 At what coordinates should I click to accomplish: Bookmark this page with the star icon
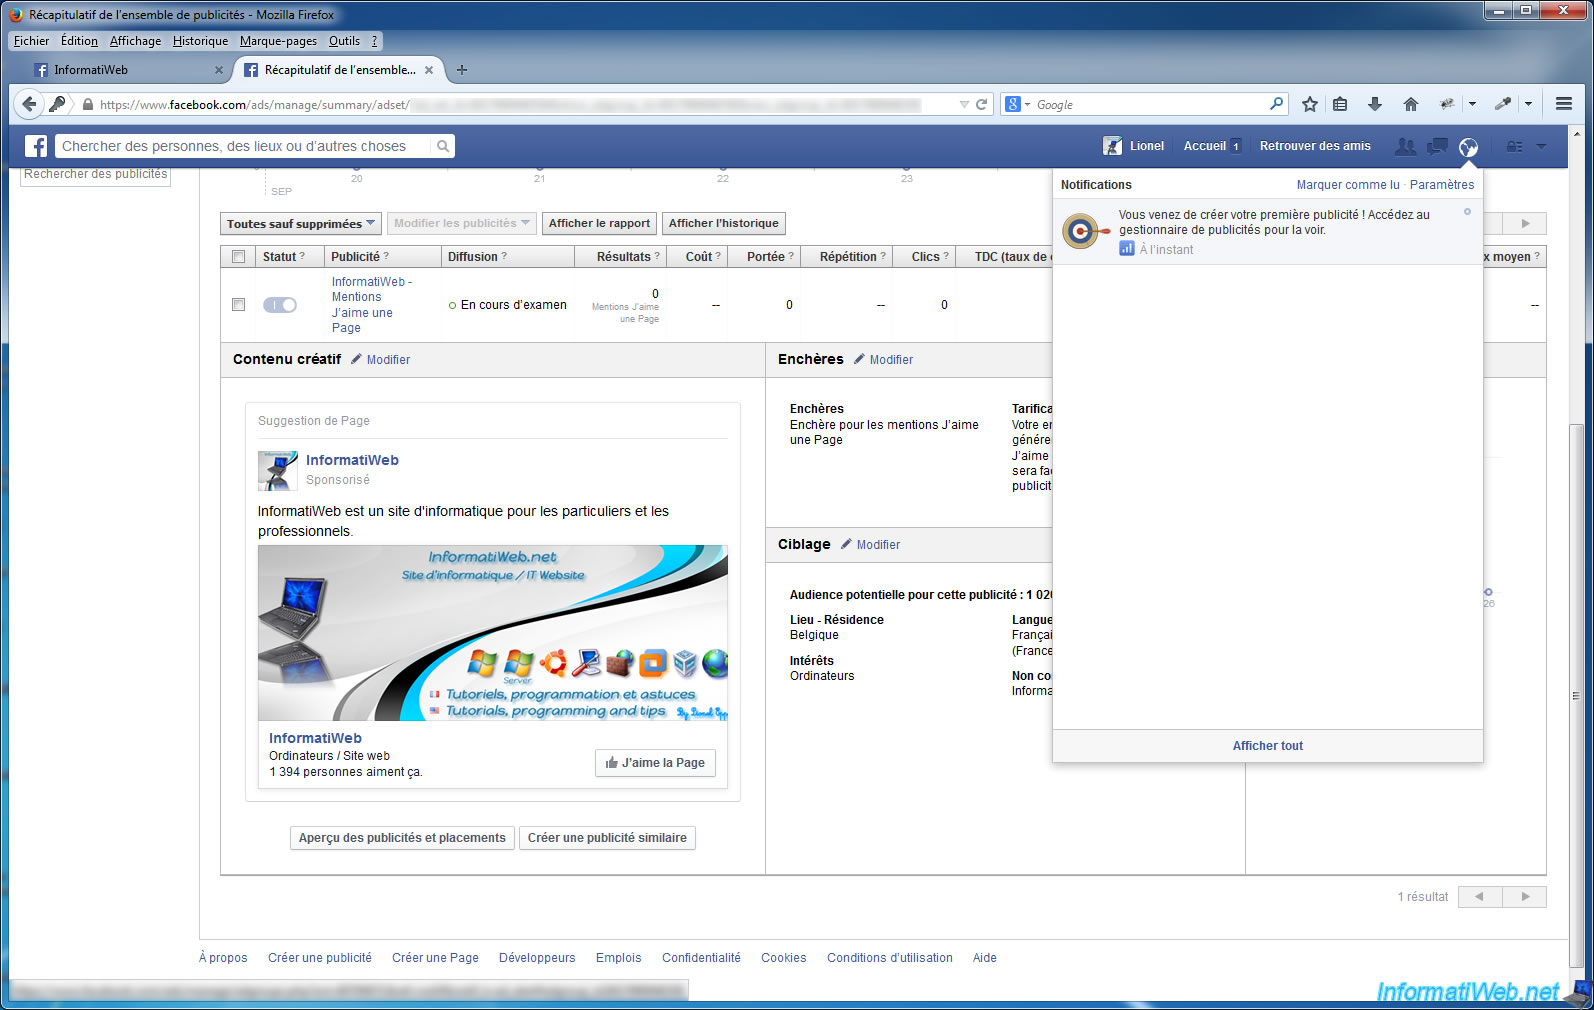(1310, 104)
